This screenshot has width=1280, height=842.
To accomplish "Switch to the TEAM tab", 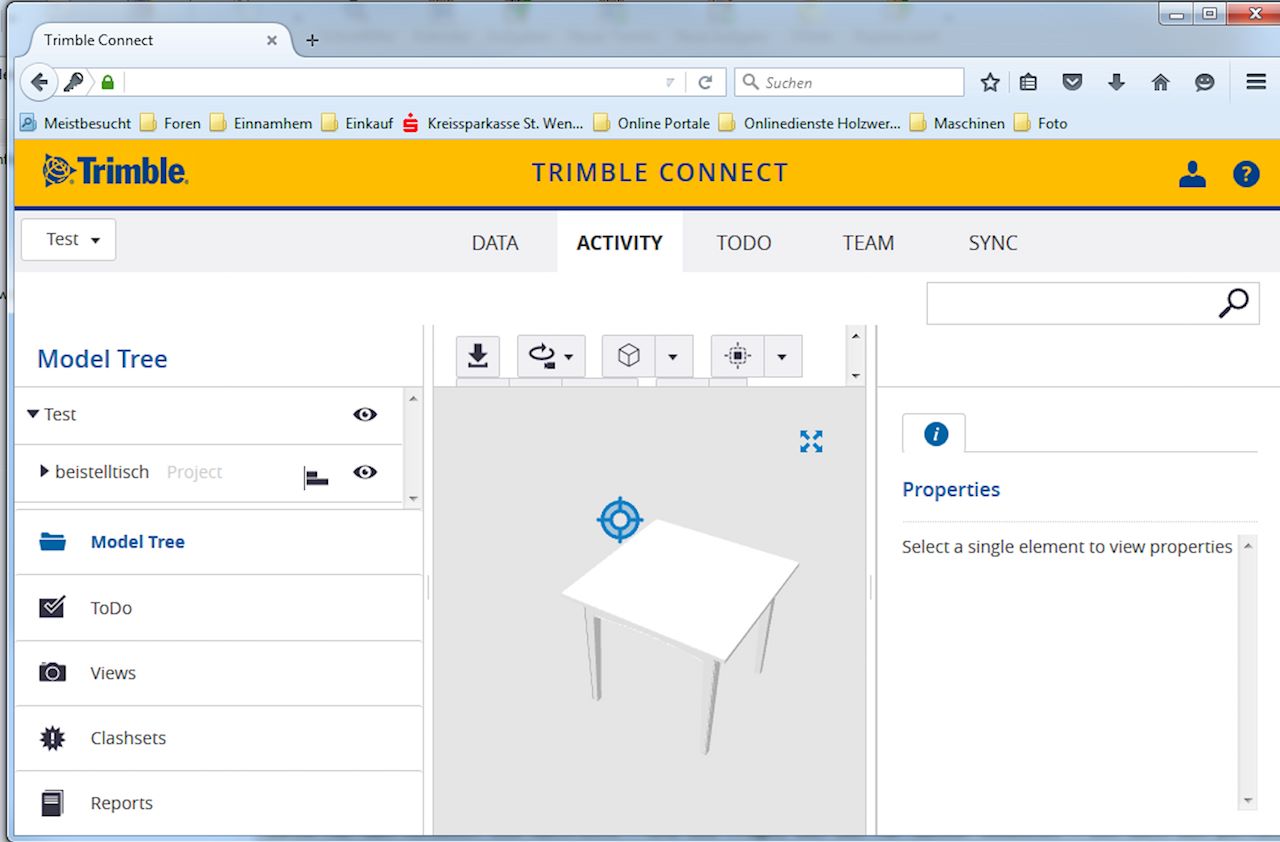I will tap(868, 243).
